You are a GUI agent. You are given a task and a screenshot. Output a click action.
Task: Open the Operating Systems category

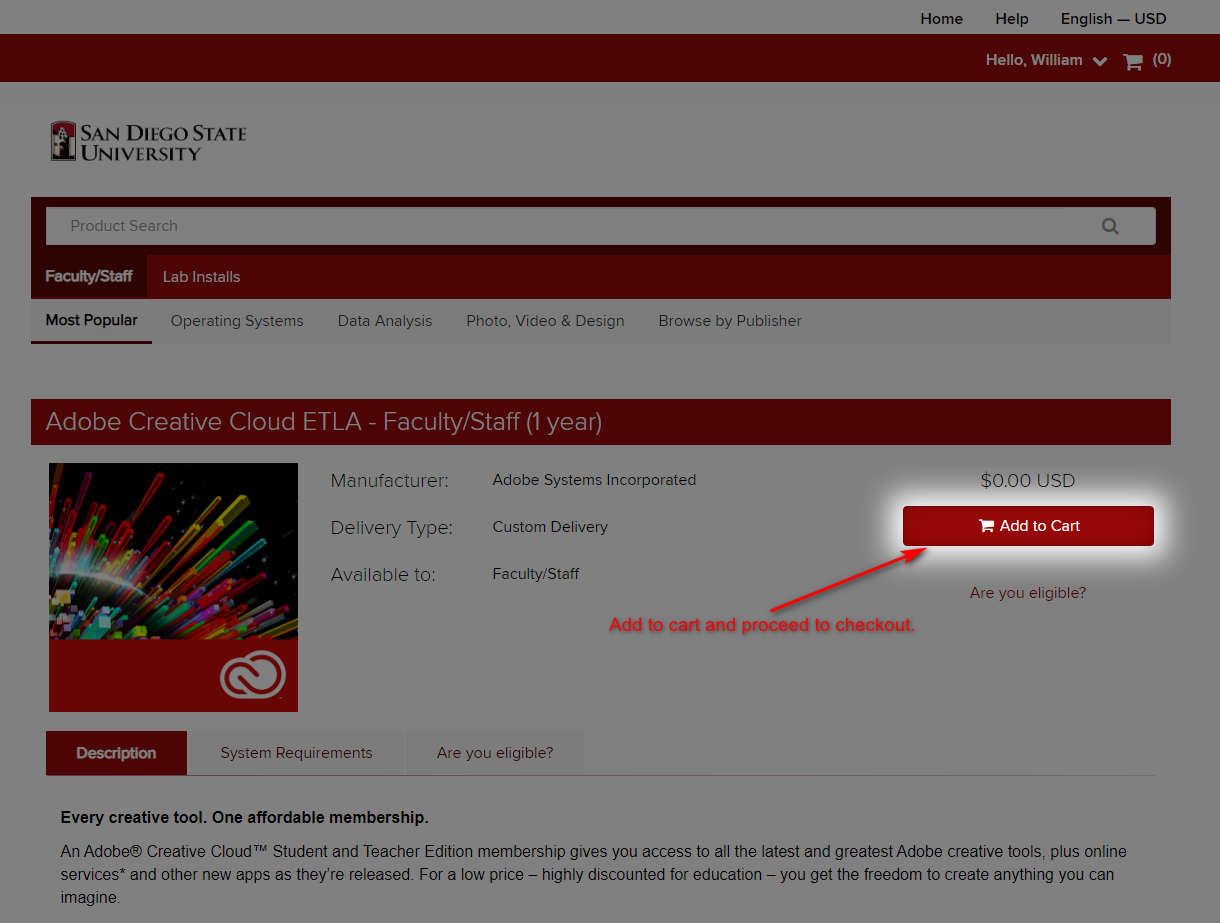coord(237,321)
